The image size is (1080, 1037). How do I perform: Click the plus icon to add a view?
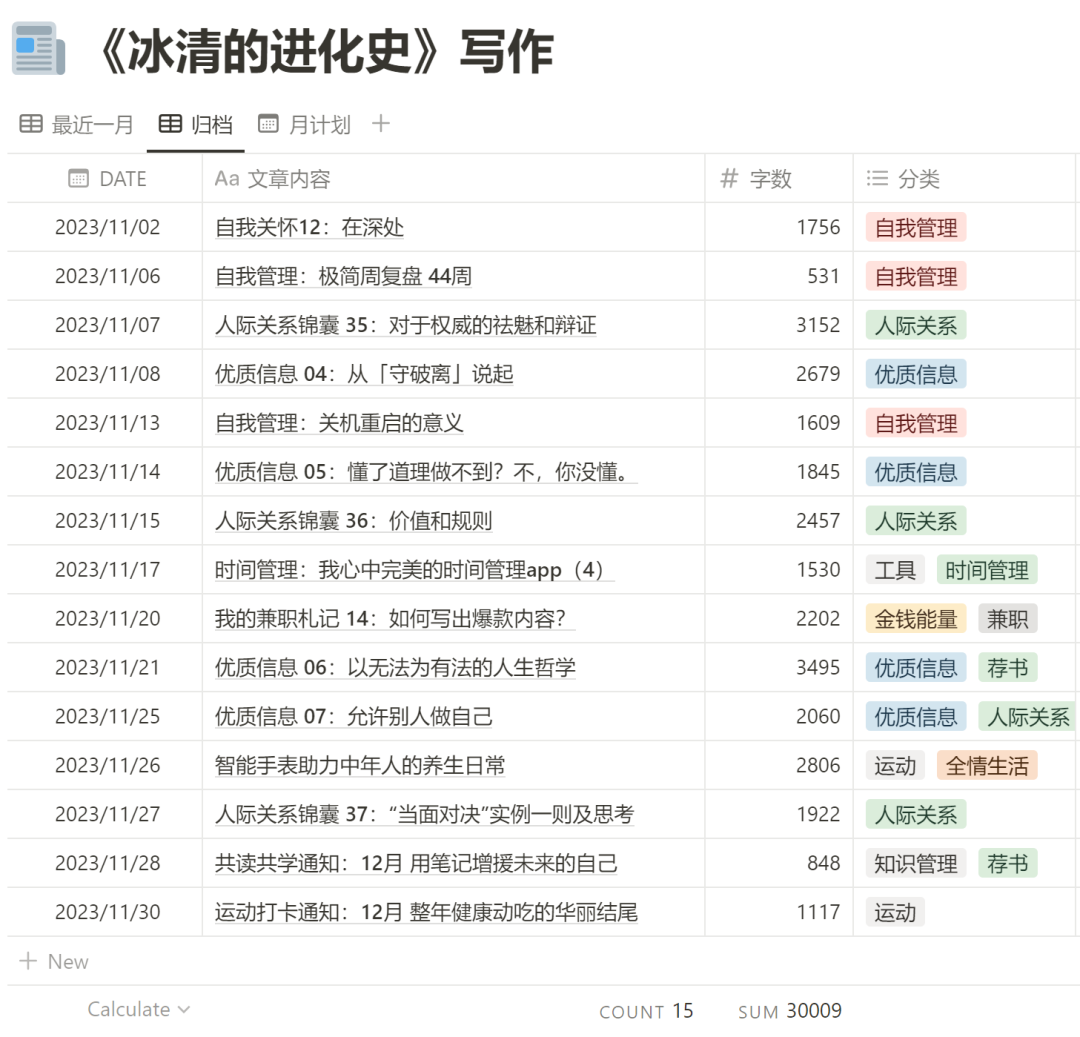tap(380, 124)
